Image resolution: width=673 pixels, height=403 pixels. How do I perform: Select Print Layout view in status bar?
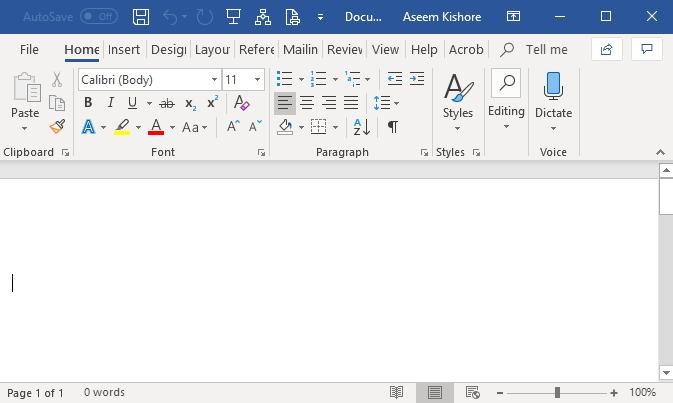click(434, 392)
